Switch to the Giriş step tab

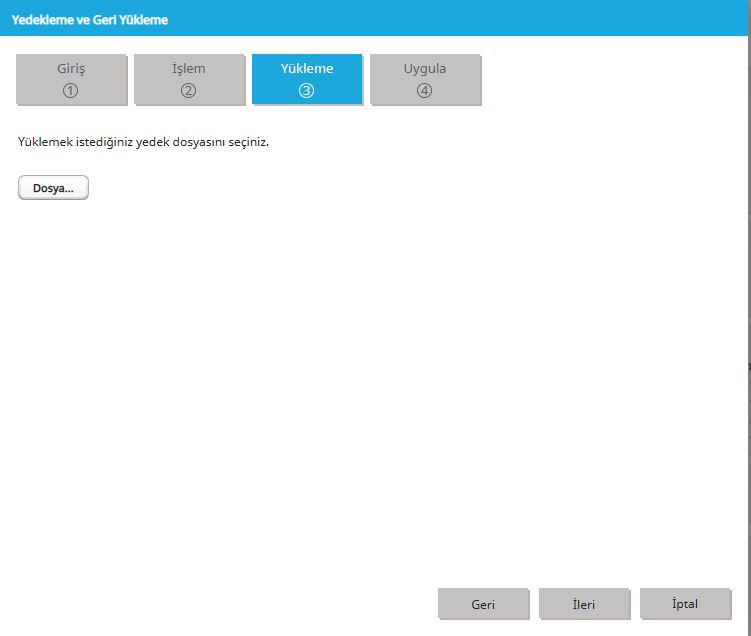pos(71,79)
